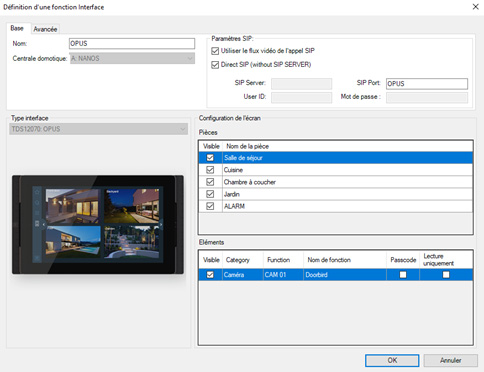
Task: Uncheck Visible for Cuisine room
Action: (x=210, y=170)
